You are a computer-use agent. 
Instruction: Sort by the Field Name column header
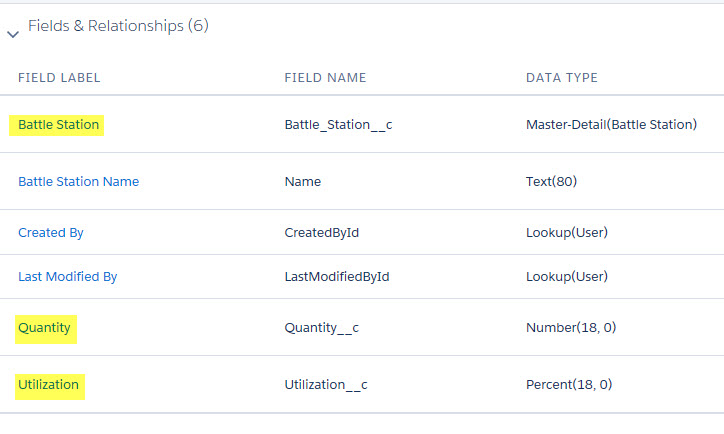[x=325, y=77]
